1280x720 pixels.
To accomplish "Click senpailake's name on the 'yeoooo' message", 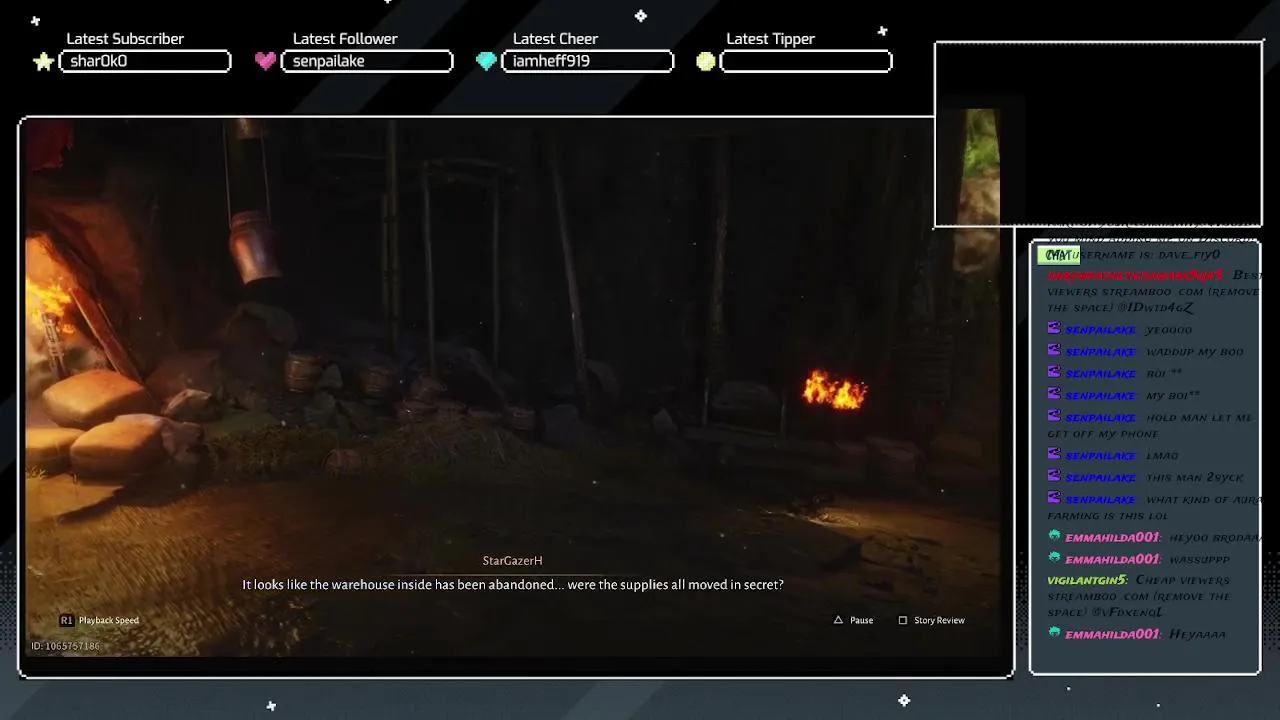I will [1100, 329].
